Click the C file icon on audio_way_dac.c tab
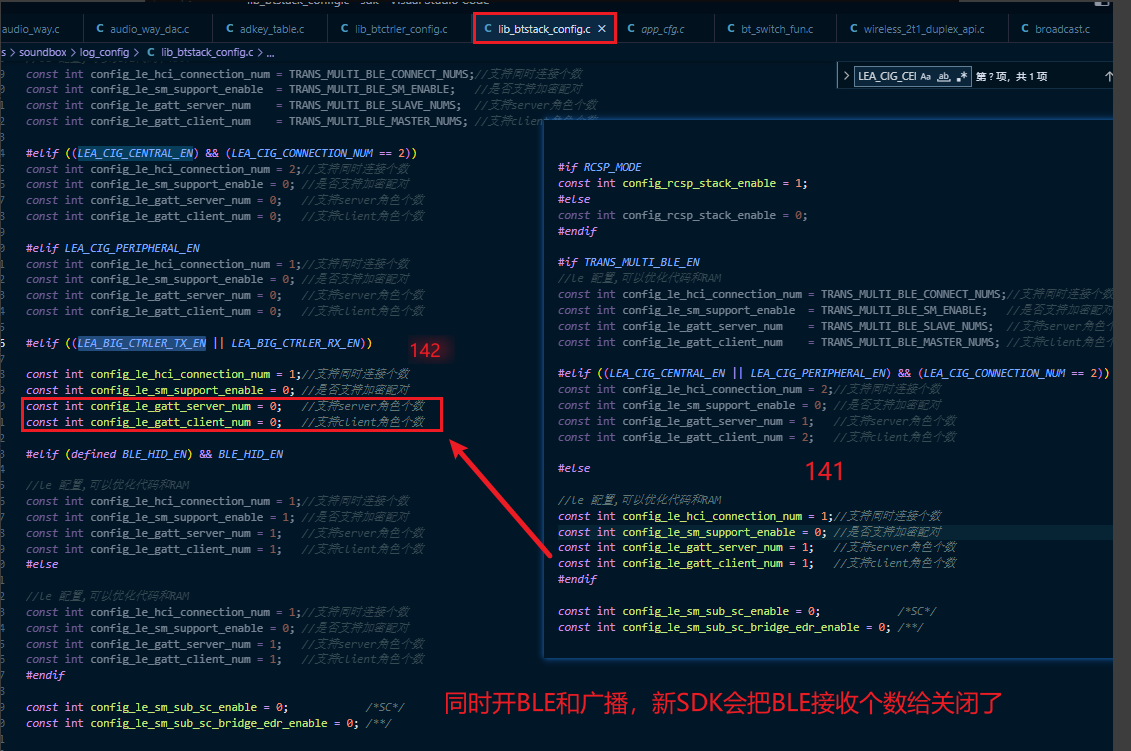1131x751 pixels. click(x=100, y=29)
